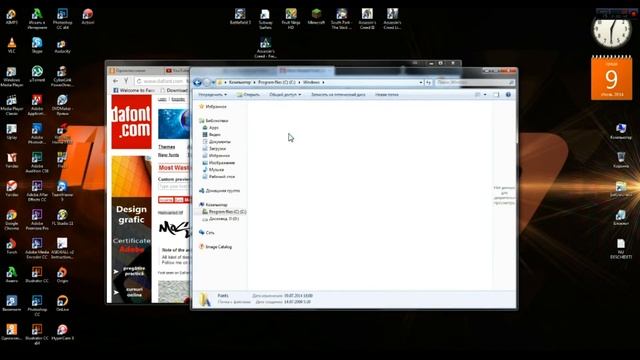Screen dimensions: 640x360
Task: Open the OnLive desktop shortcut
Action: click(x=62, y=303)
